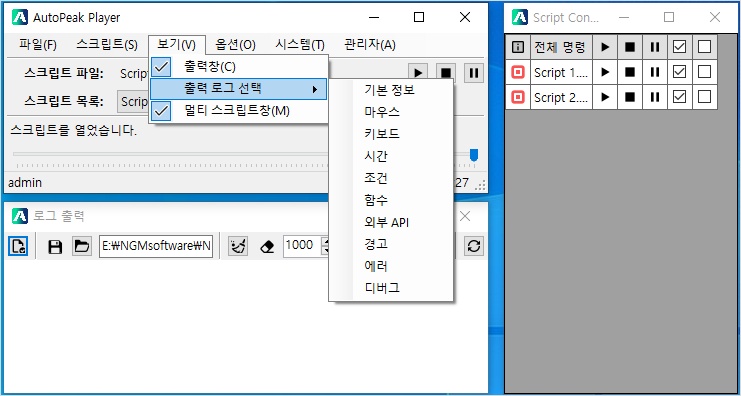The height and width of the screenshot is (396, 741).
Task: Click the refresh icon in 로그 출력
Action: pos(474,246)
